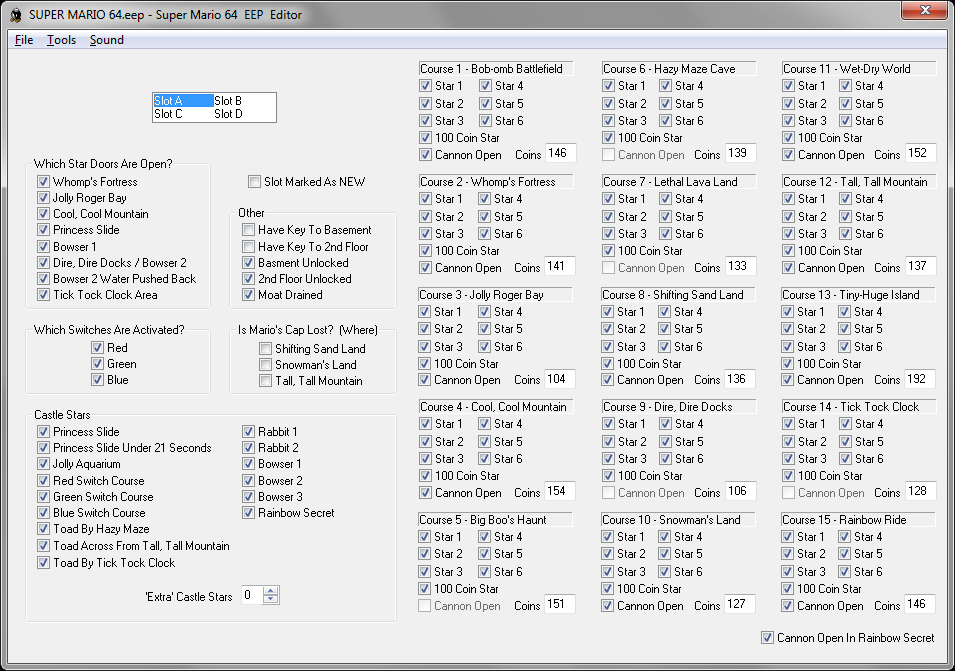Toggle the Blue switch checkbox

[x=97, y=379]
